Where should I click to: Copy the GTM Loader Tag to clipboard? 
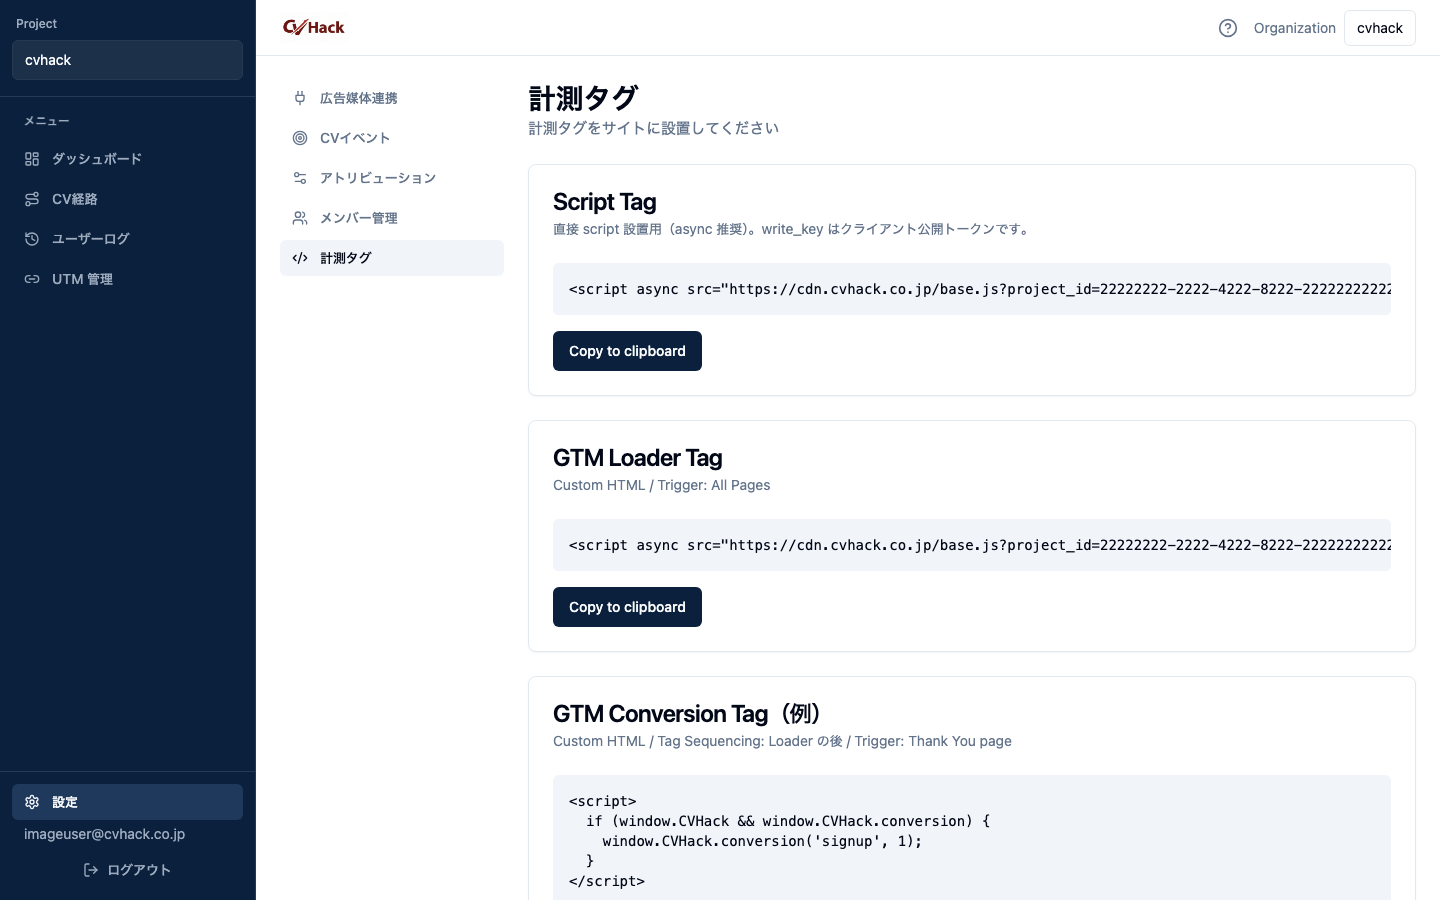click(x=627, y=607)
